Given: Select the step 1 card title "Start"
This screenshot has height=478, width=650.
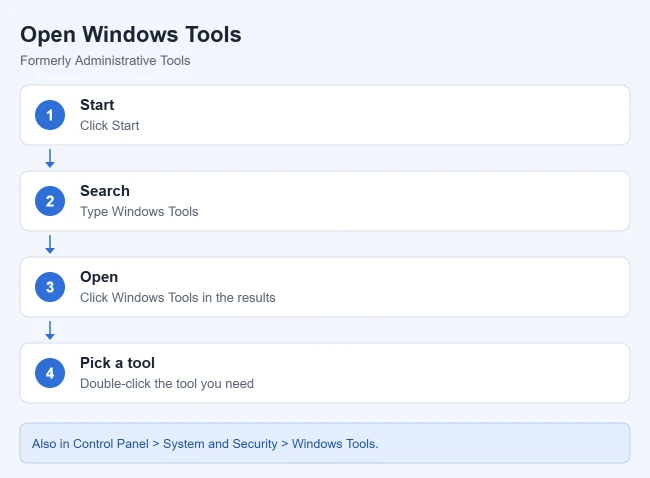Looking at the screenshot, I should 97,105.
